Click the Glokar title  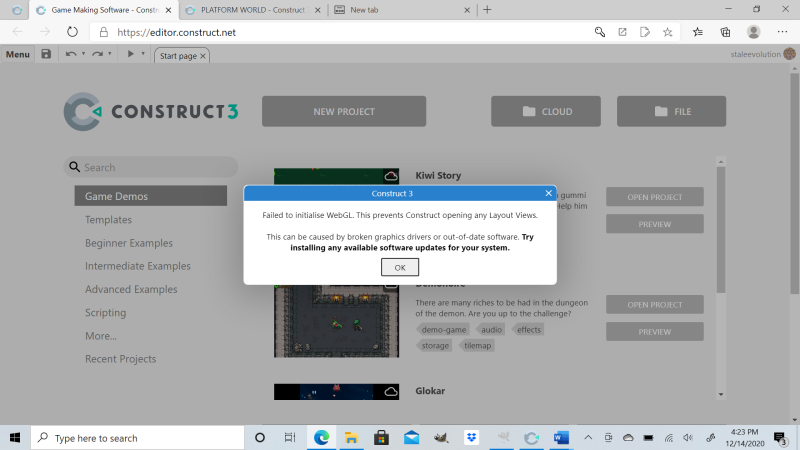point(430,391)
